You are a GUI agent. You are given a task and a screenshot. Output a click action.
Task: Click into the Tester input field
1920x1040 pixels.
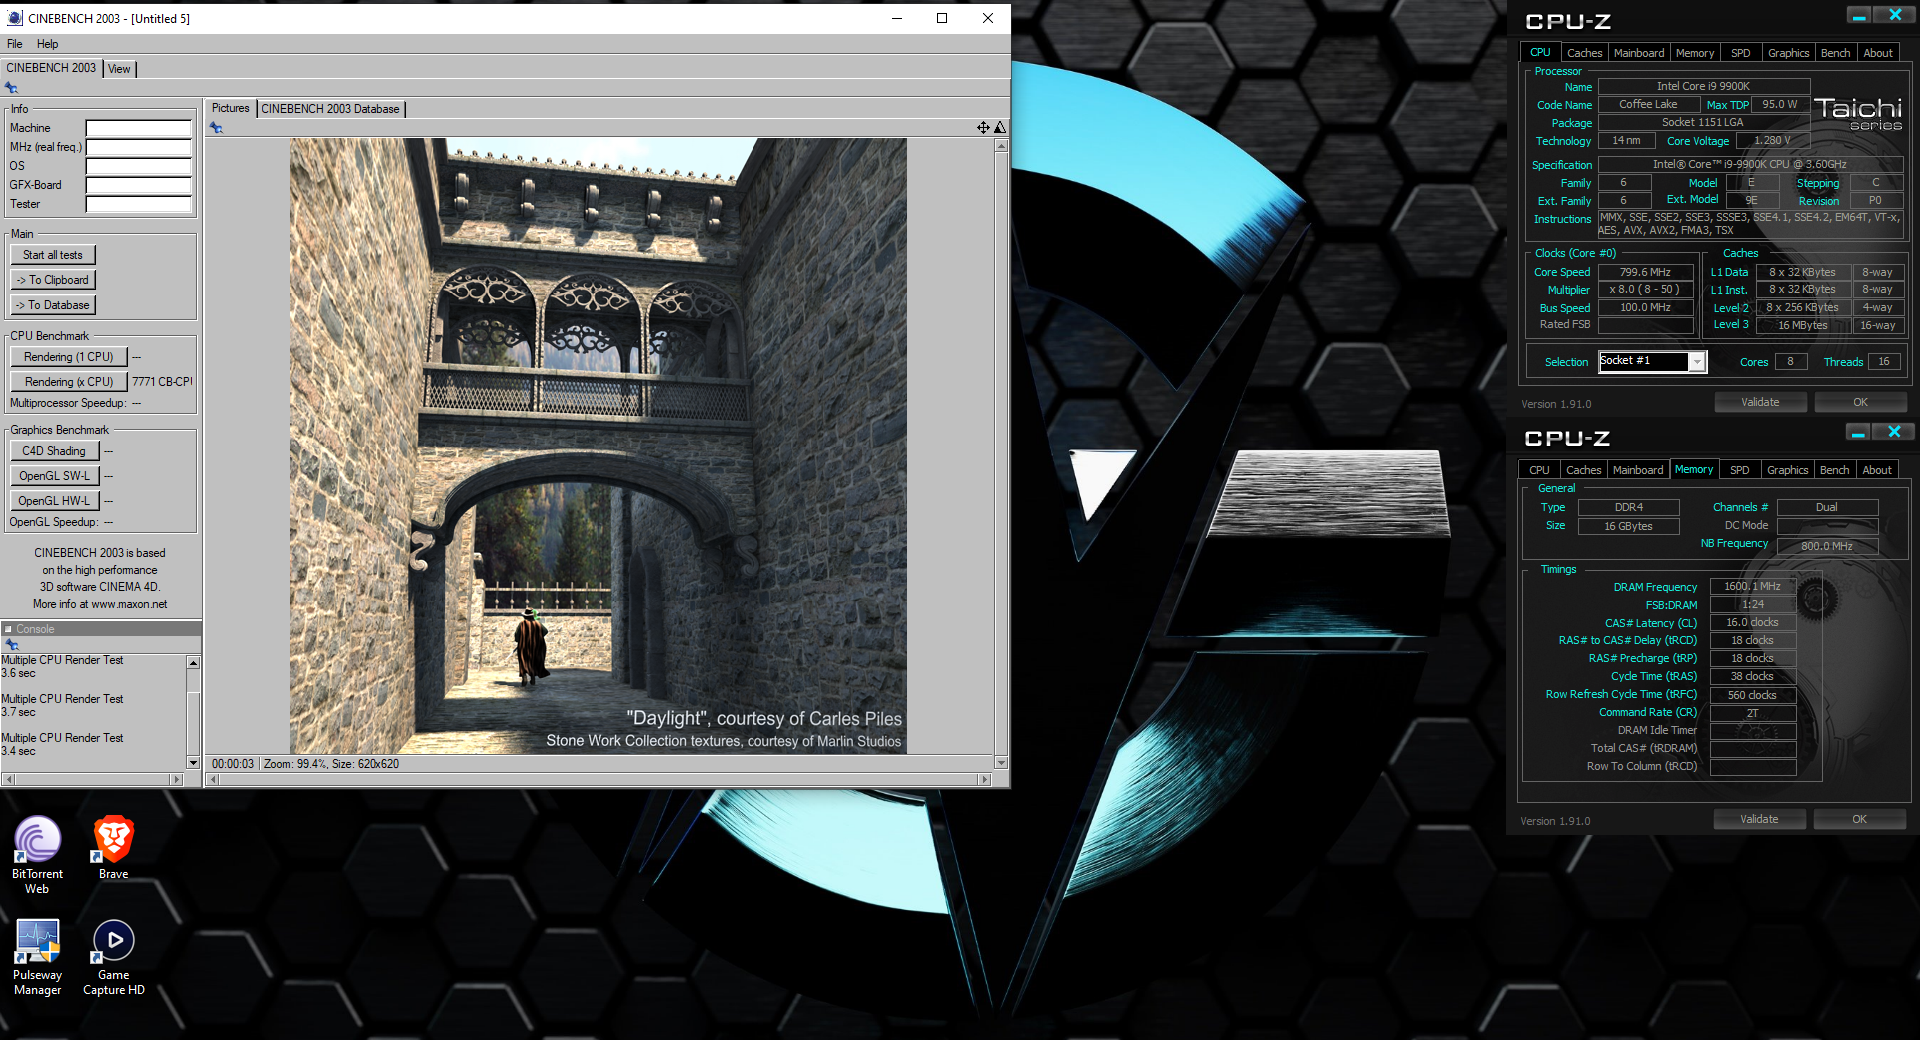coord(138,204)
